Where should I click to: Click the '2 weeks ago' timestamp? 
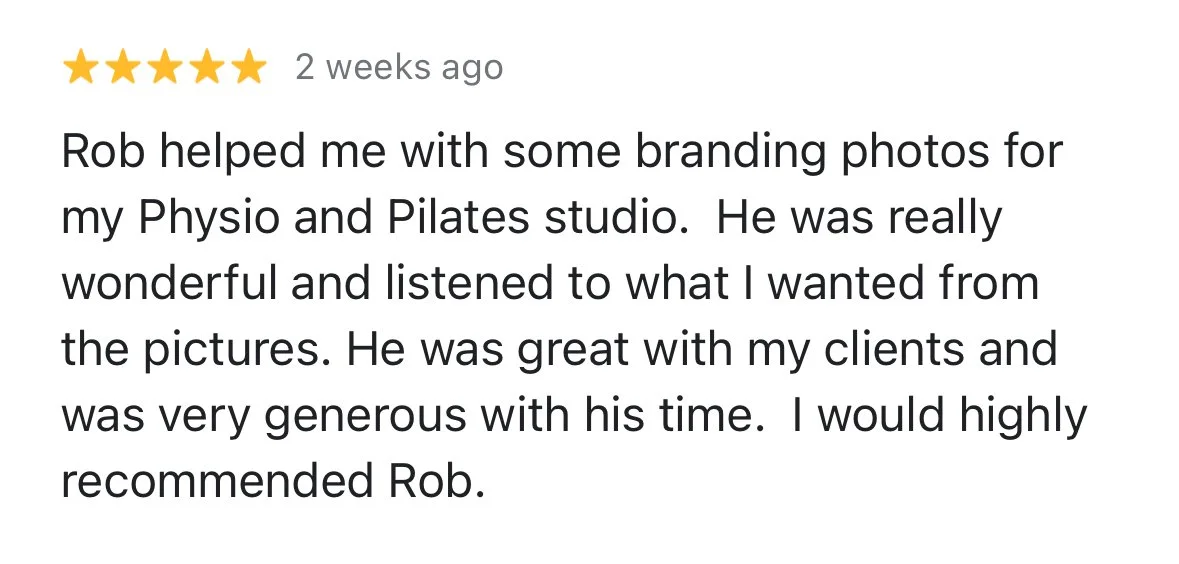(x=399, y=68)
